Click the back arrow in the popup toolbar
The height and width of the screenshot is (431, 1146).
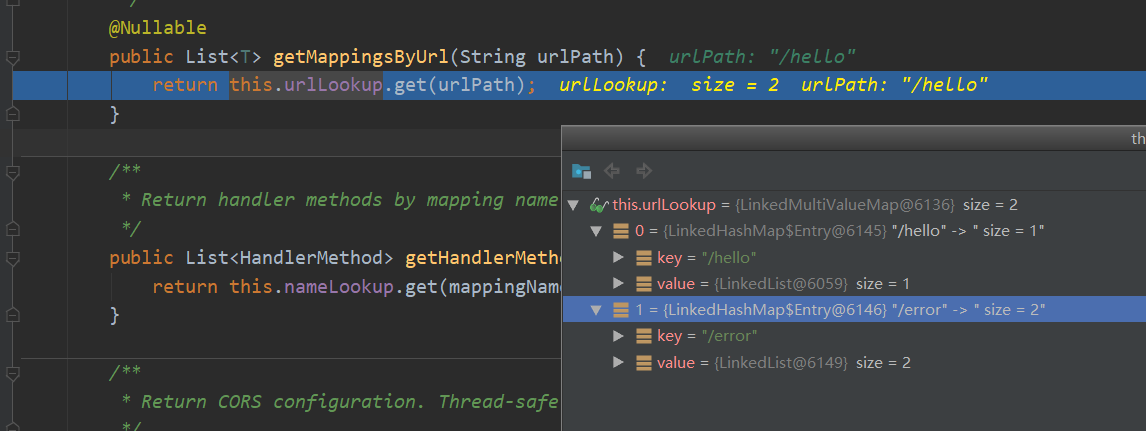pos(613,171)
